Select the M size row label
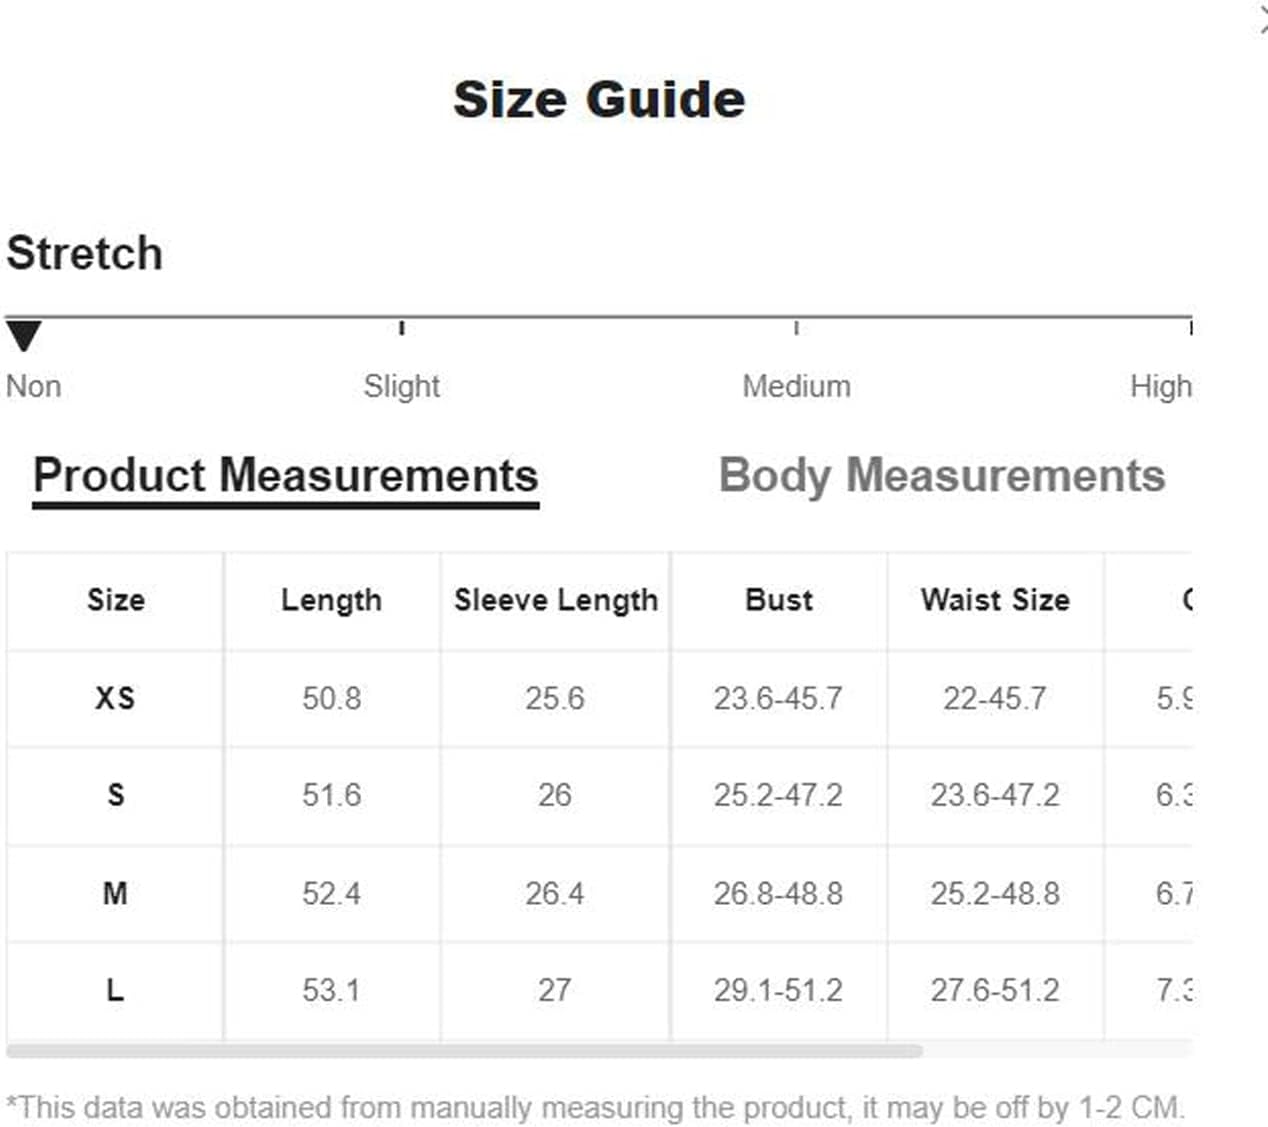Image resolution: width=1268 pixels, height=1127 pixels. 115,893
